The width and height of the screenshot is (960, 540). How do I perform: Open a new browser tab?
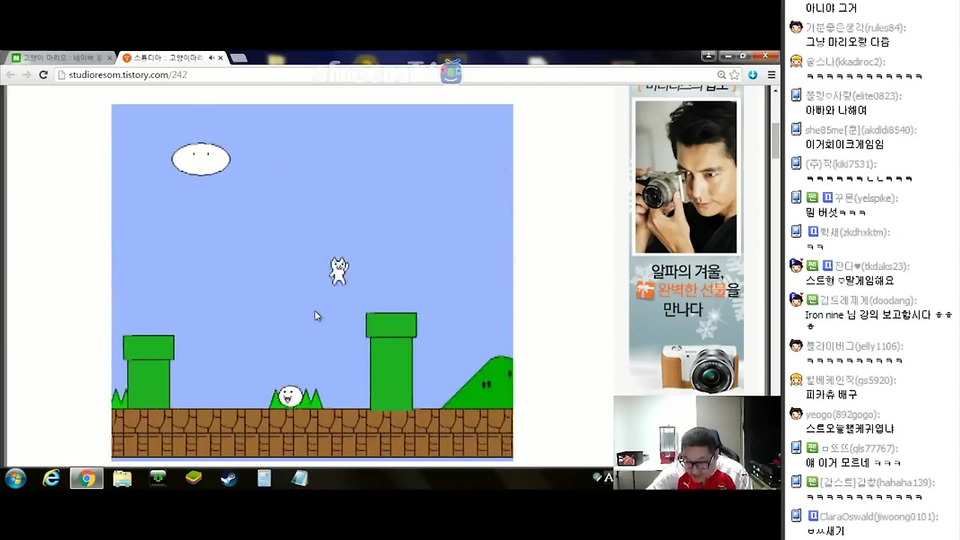click(x=239, y=58)
